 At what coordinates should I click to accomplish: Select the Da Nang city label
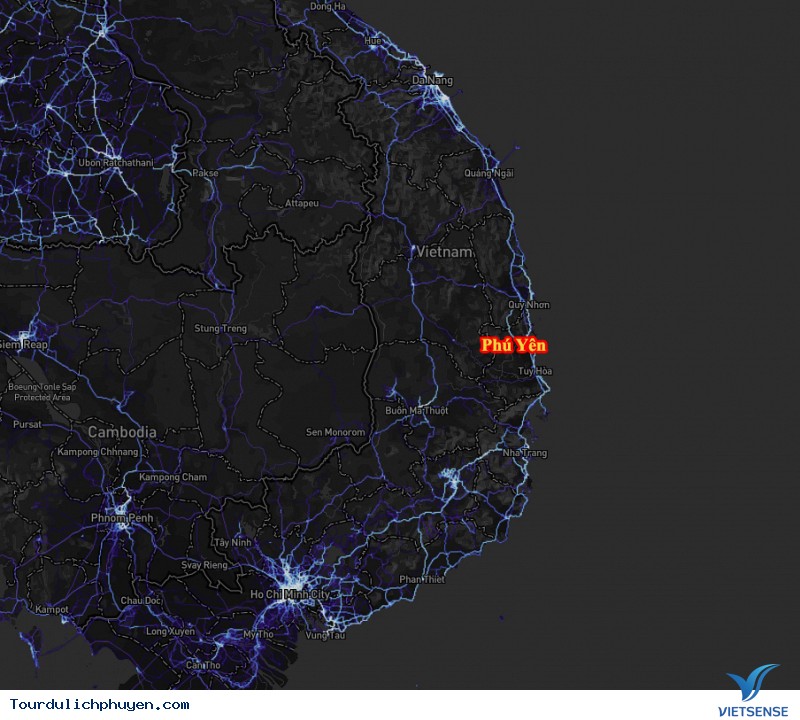pos(432,80)
